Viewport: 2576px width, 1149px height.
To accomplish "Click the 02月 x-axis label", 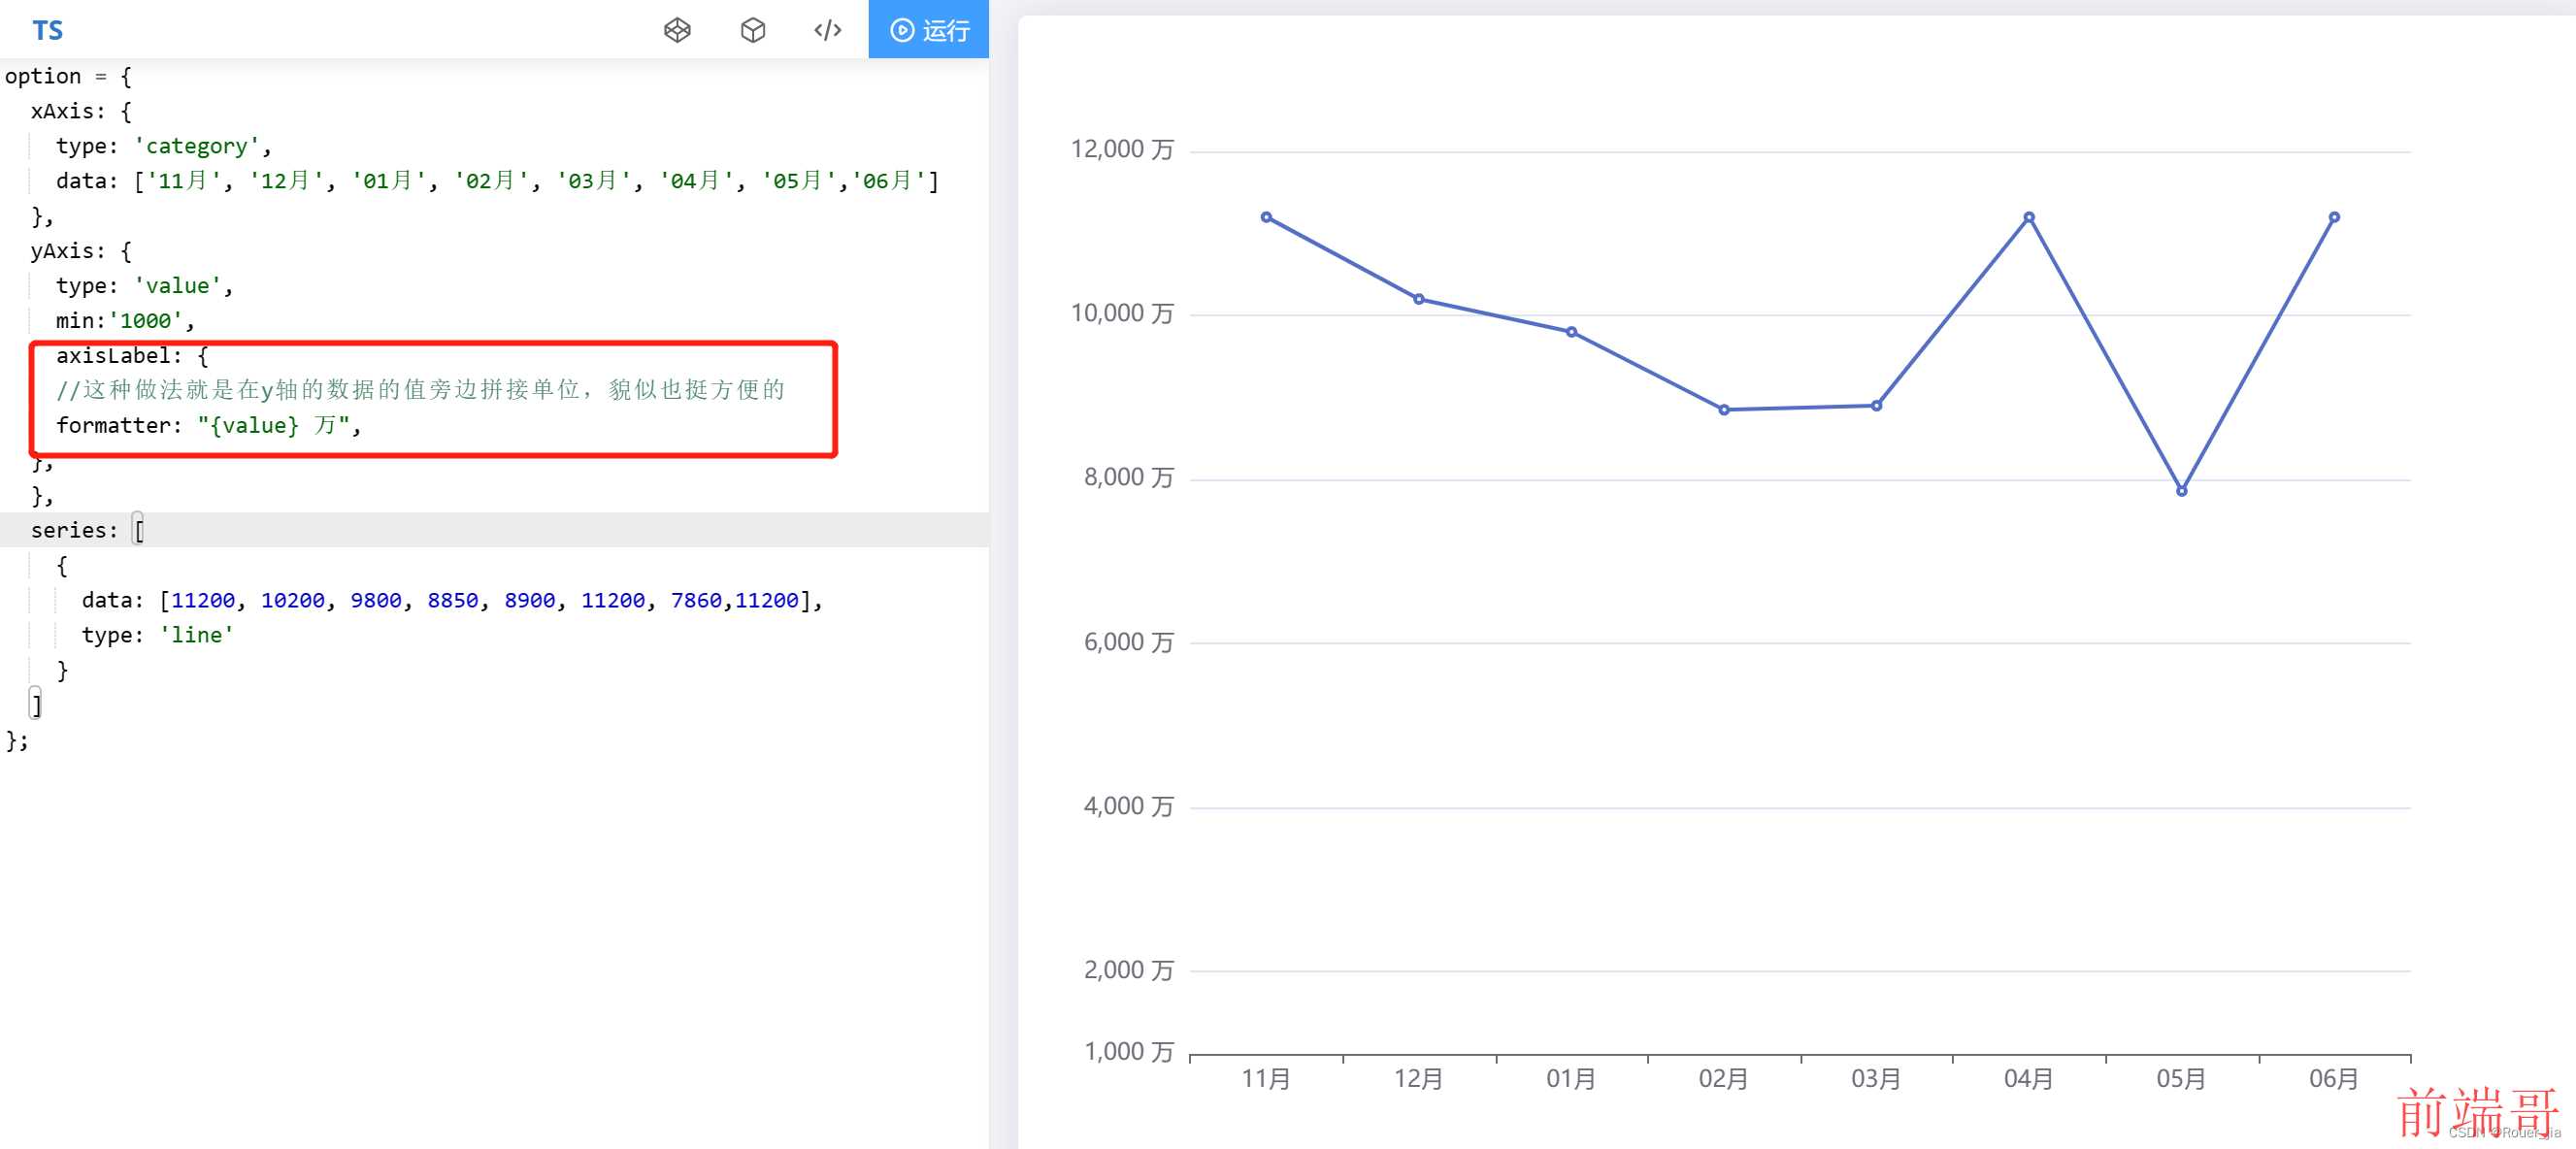I will 1724,1079.
